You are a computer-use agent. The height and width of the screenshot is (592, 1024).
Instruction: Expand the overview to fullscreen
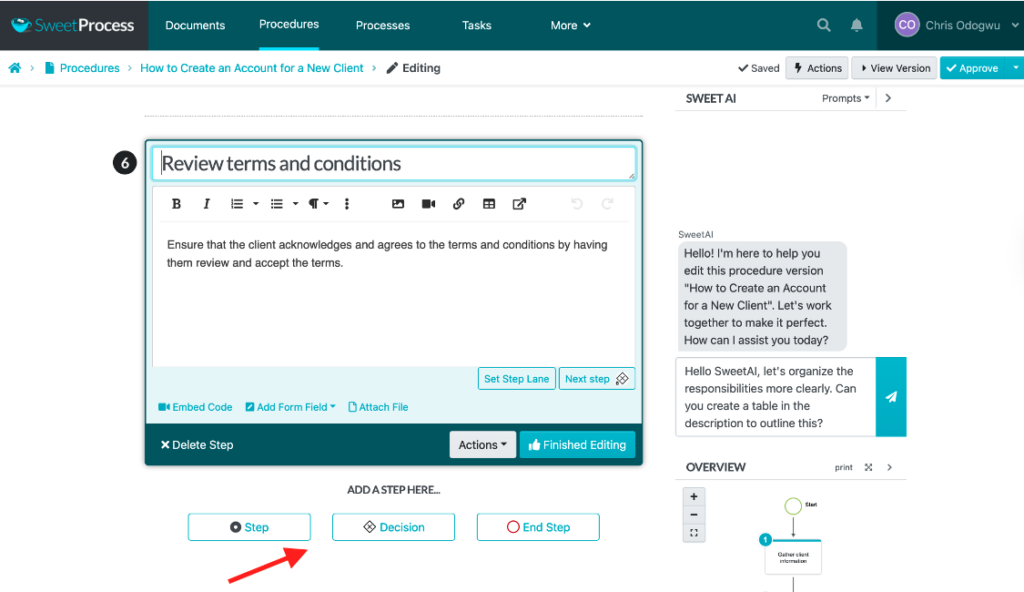(868, 467)
